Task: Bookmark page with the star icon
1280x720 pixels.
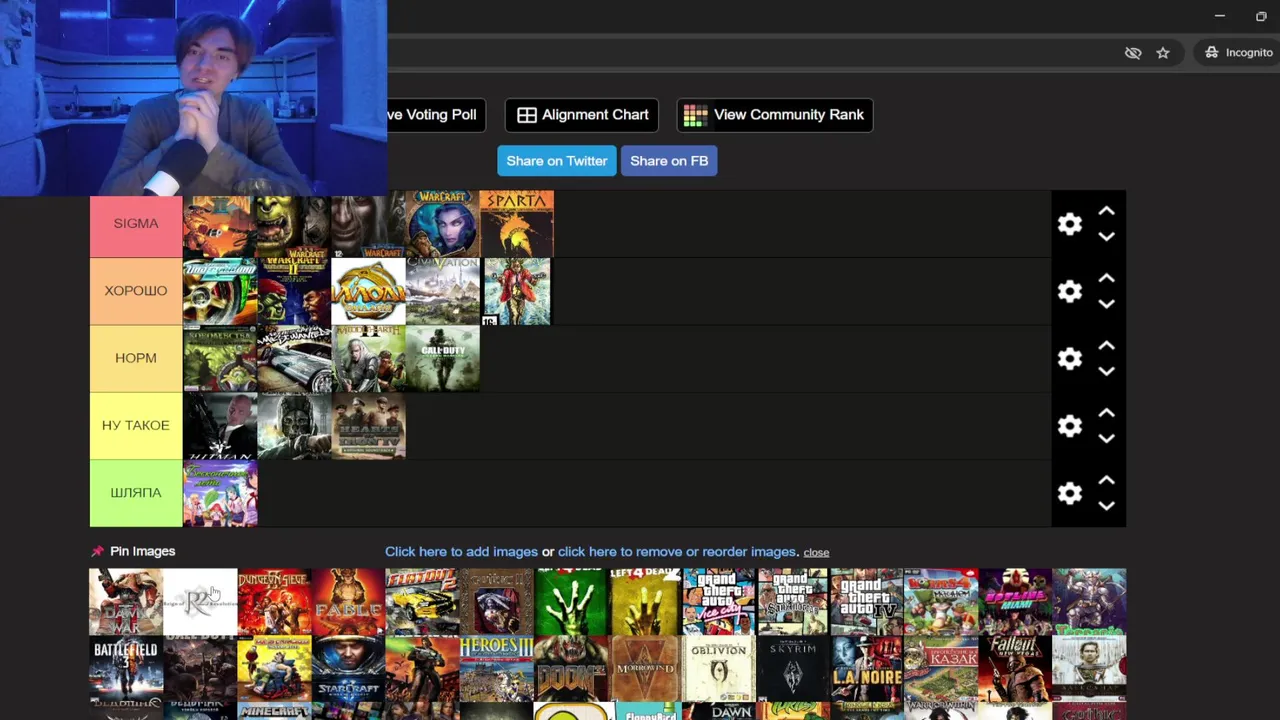Action: 1163,53
